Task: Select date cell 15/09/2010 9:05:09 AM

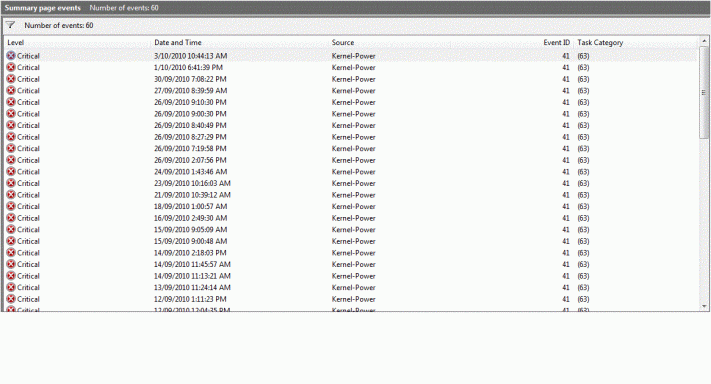Action: click(x=190, y=229)
